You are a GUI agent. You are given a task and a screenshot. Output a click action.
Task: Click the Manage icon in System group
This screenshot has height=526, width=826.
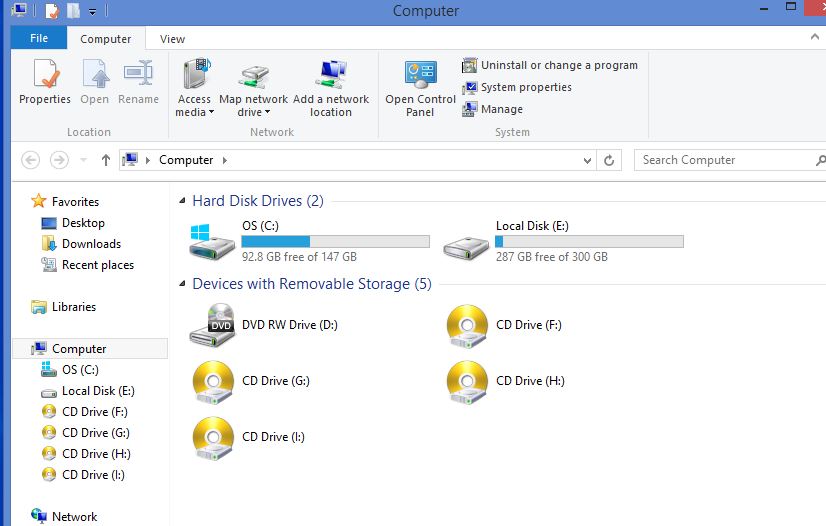[x=470, y=109]
